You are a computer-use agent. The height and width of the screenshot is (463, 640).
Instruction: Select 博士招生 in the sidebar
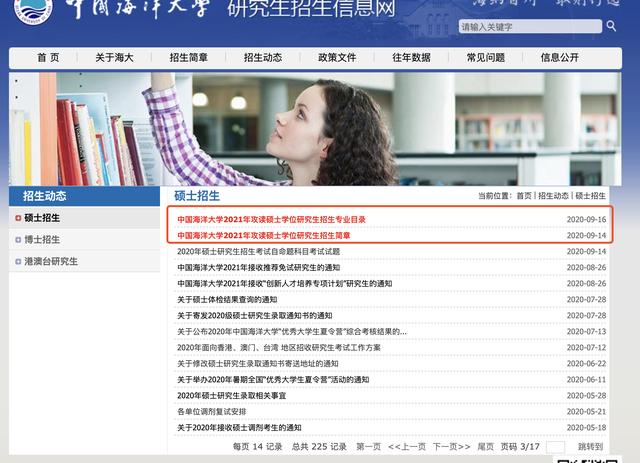click(42, 240)
